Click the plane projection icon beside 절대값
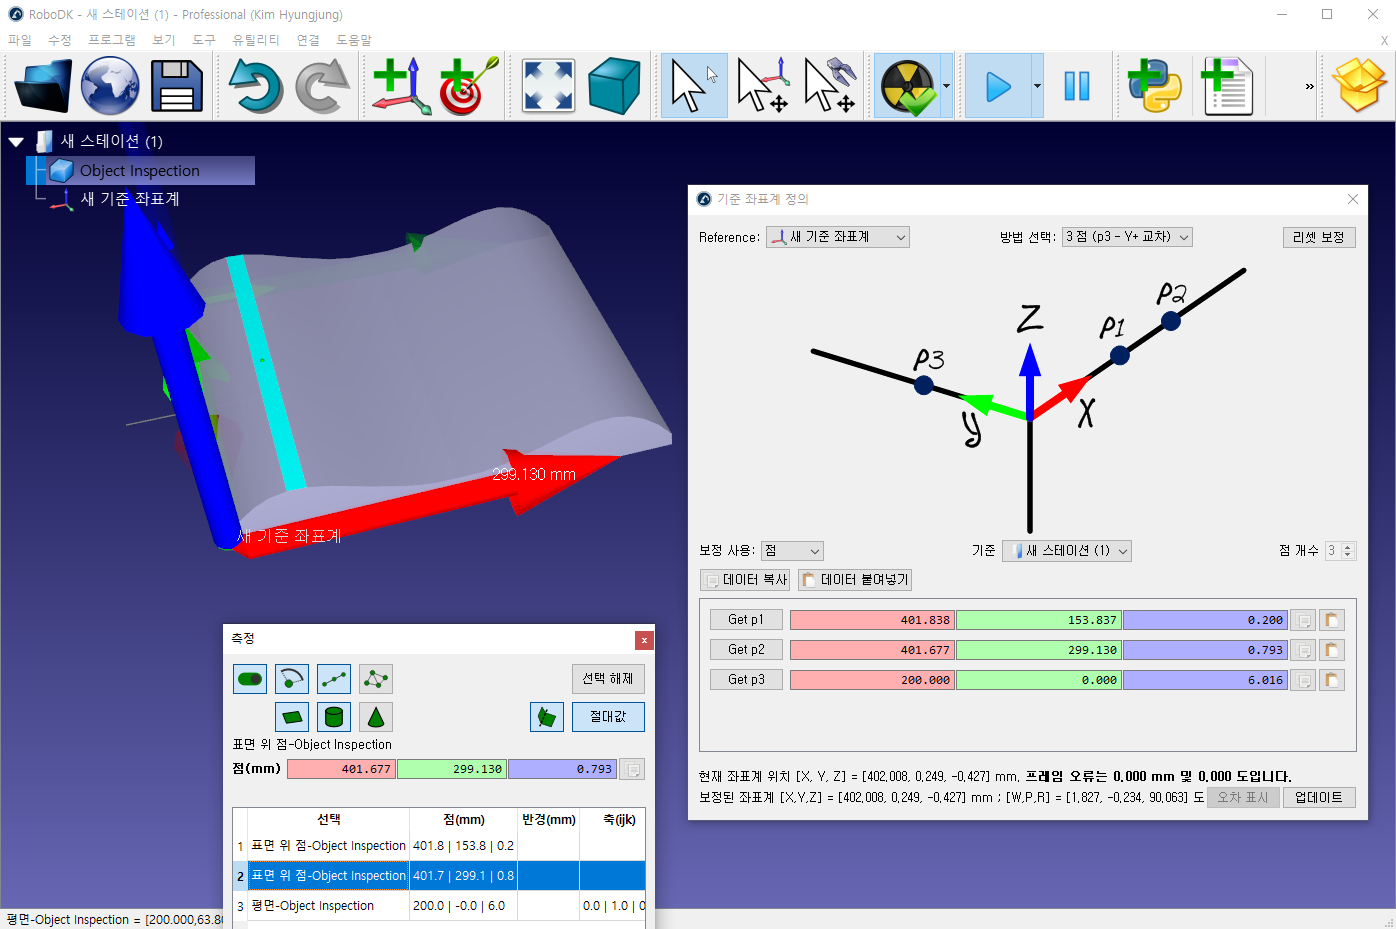The height and width of the screenshot is (929, 1396). point(547,717)
